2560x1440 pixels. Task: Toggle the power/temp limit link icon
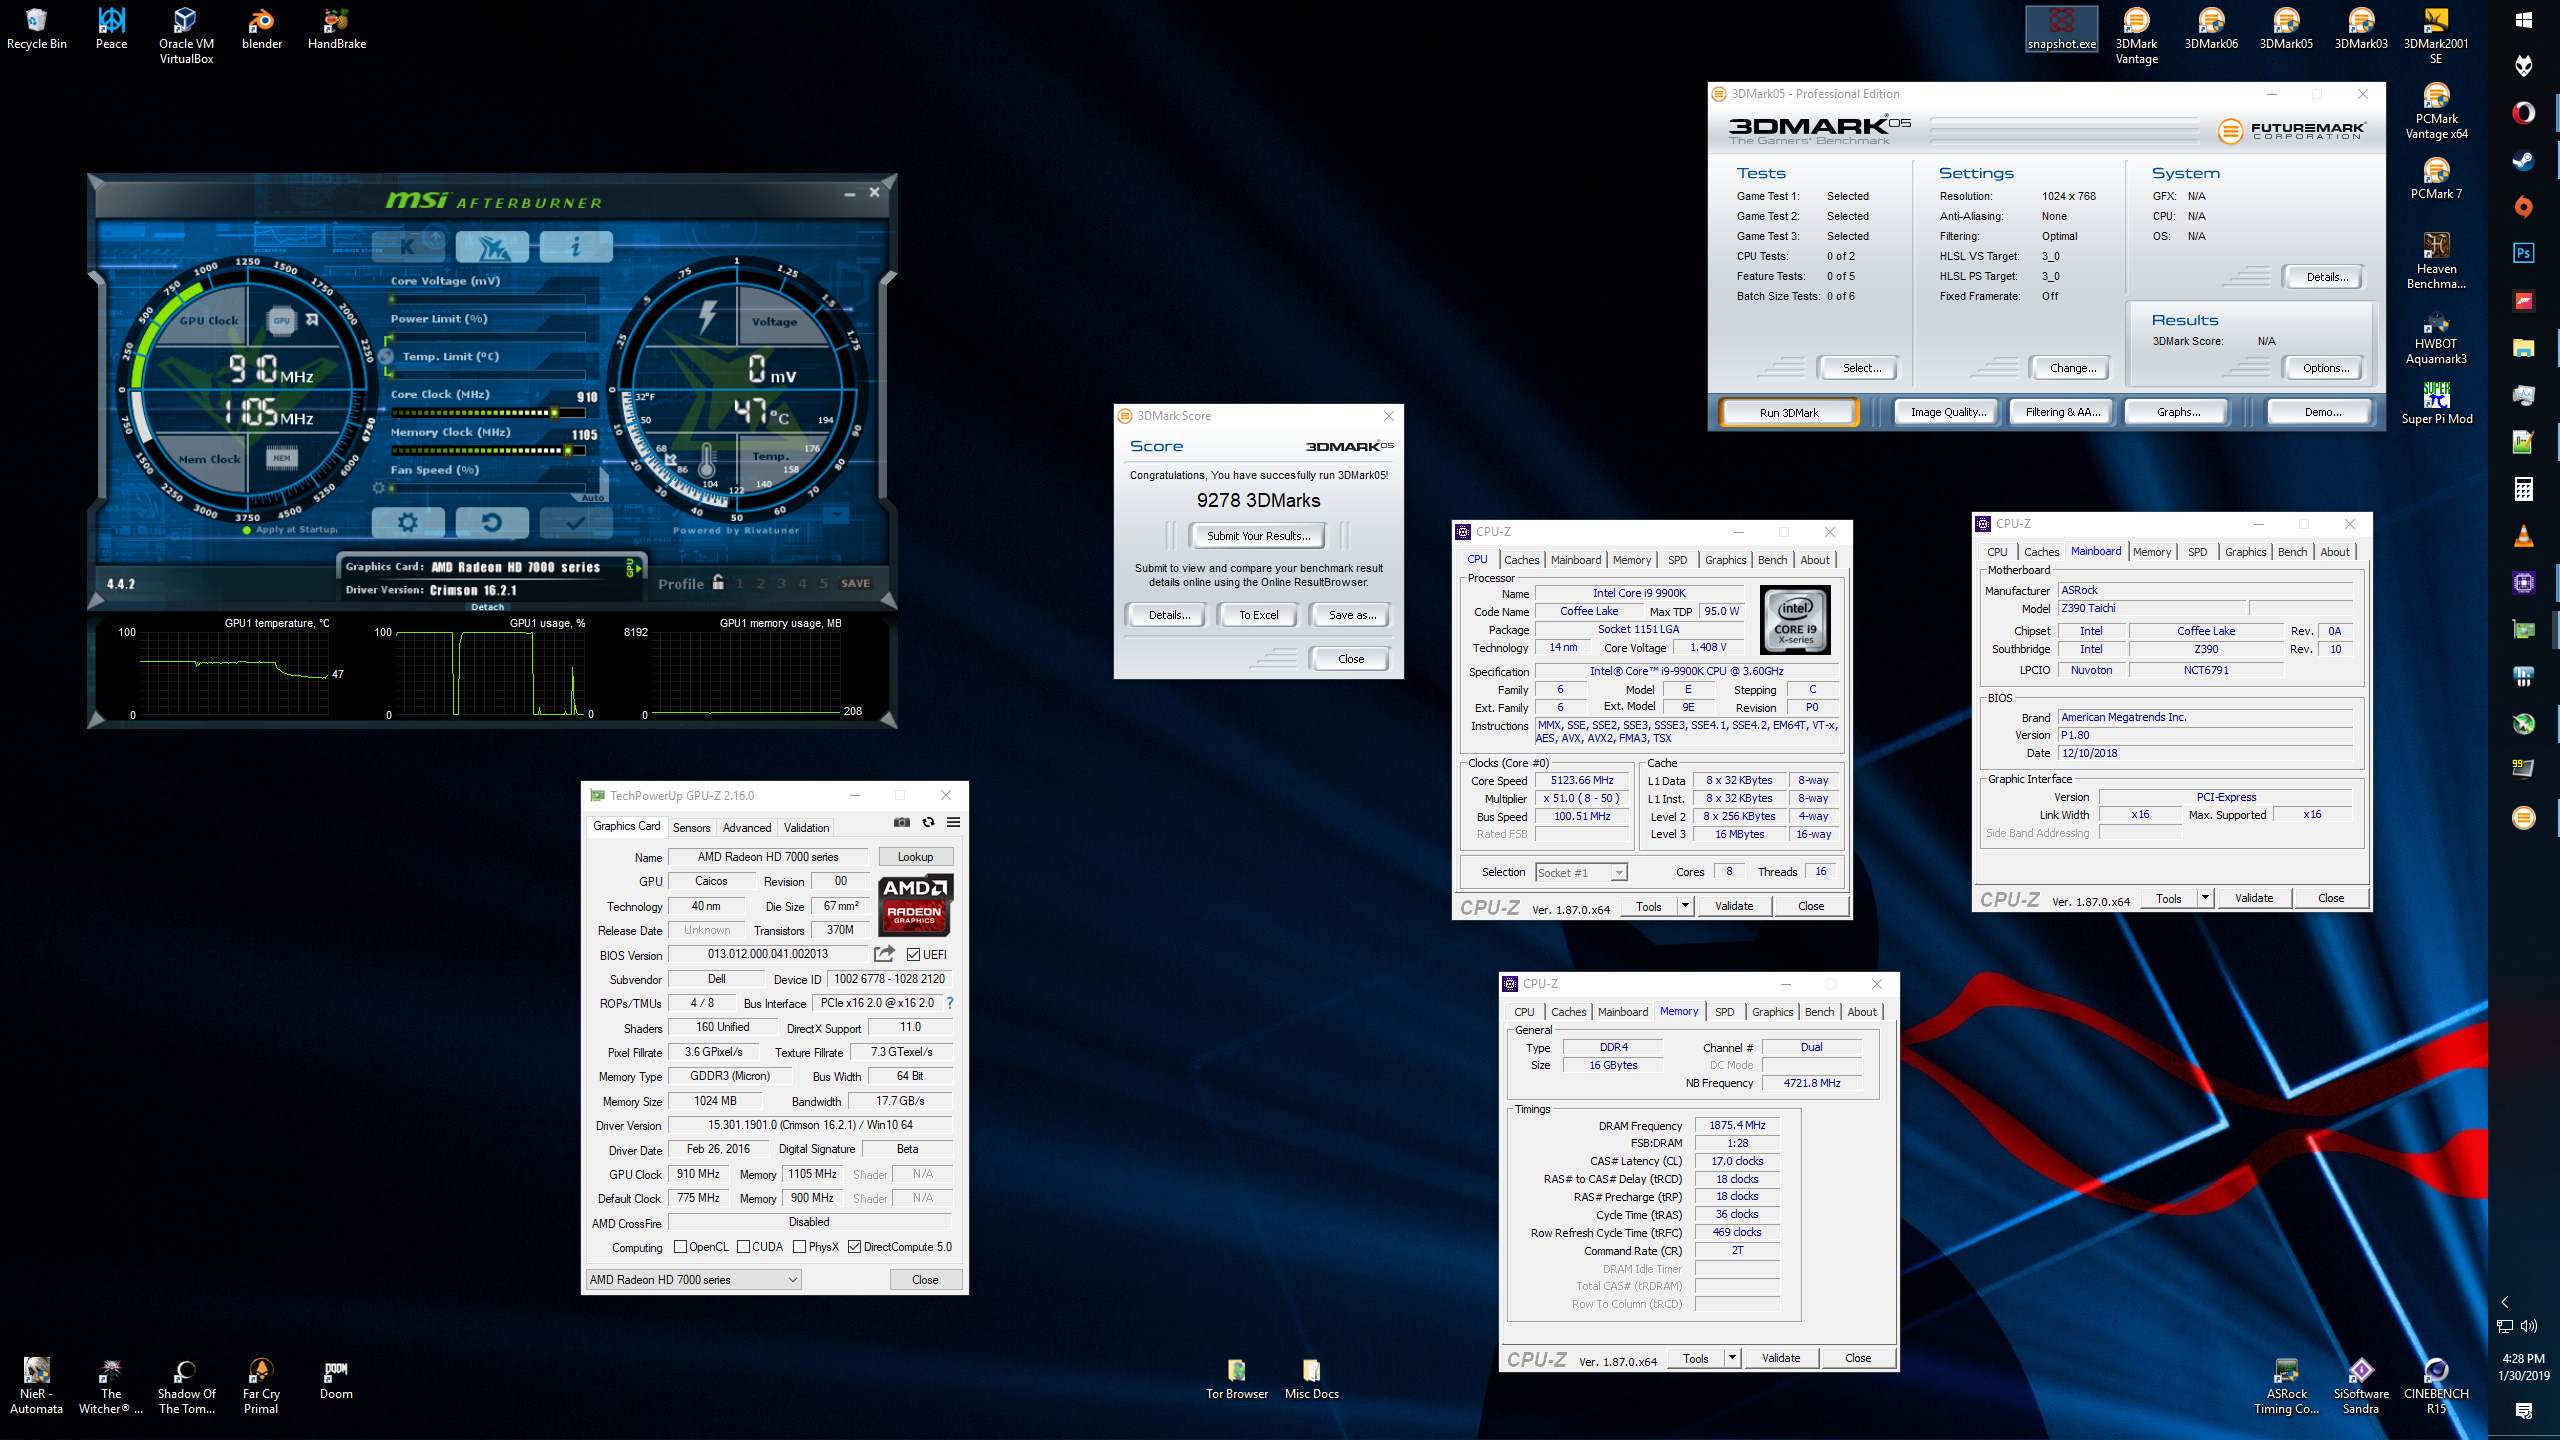pos(386,356)
